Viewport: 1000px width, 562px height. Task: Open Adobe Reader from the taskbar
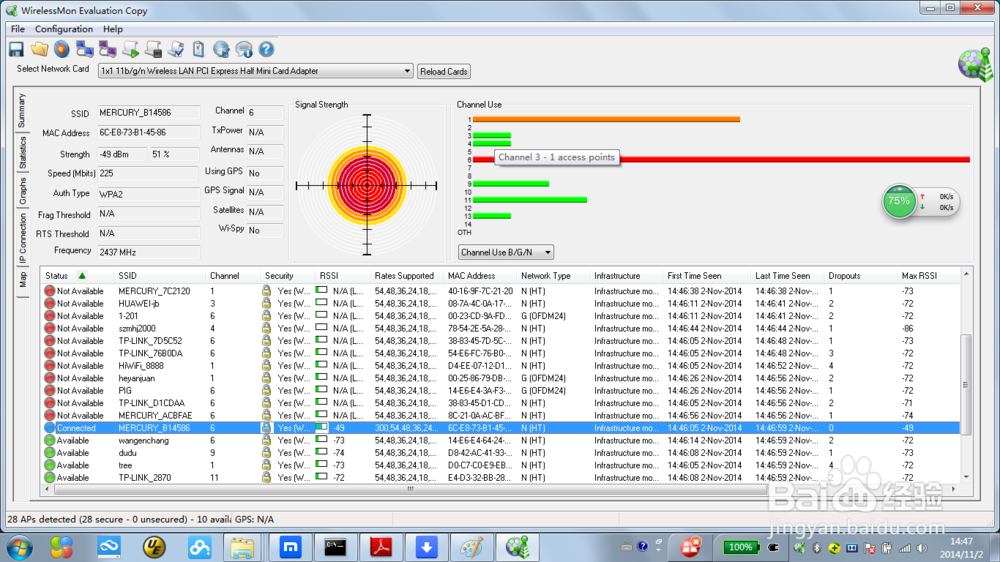[x=381, y=547]
